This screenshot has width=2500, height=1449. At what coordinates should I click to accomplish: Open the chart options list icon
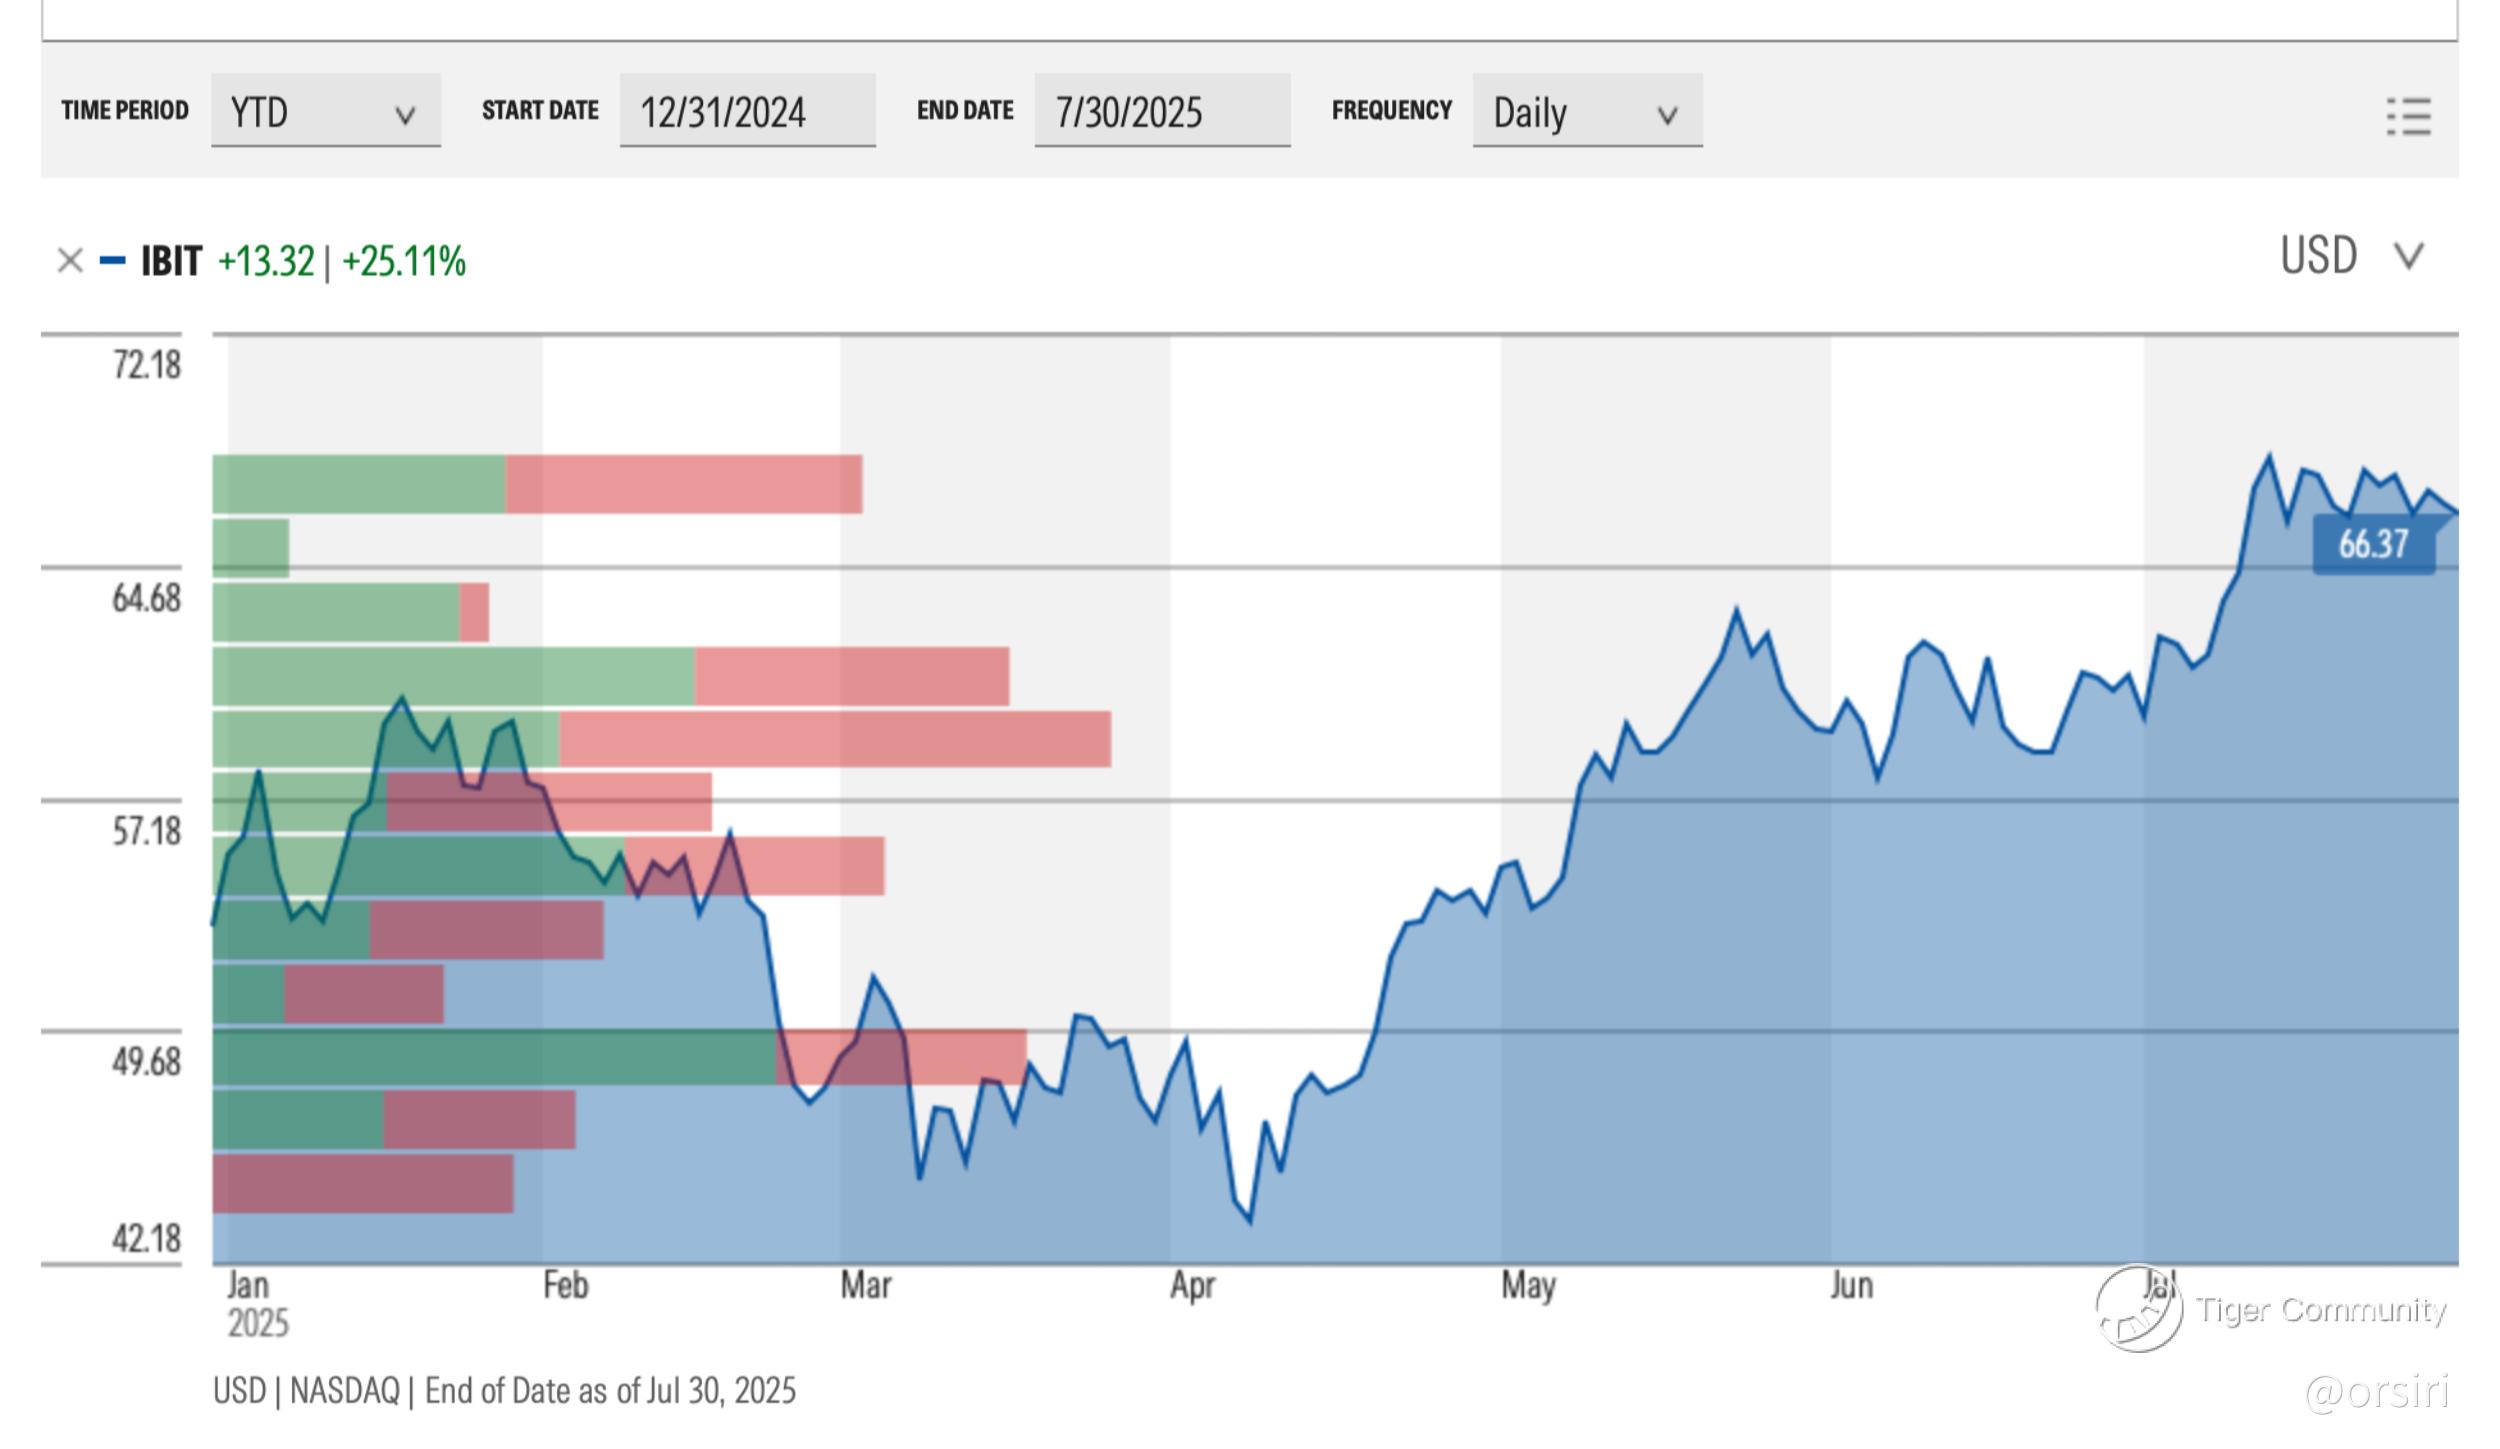2408,116
